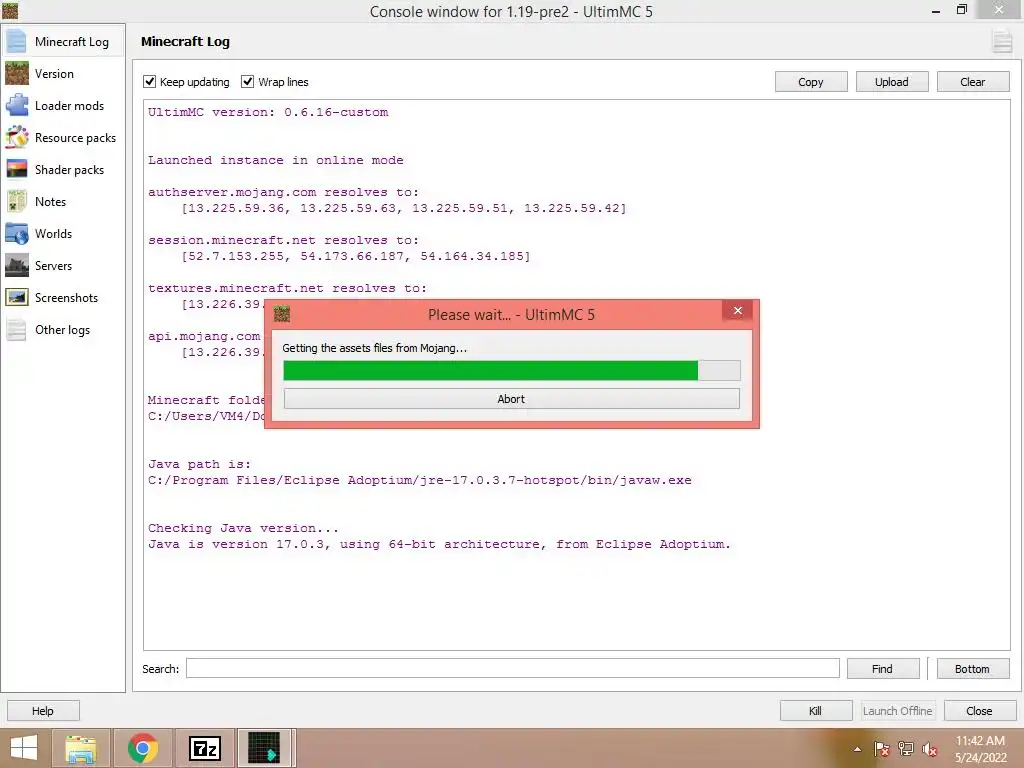The height and width of the screenshot is (768, 1024).
Task: Click the Shader packs sunset icon
Action: [x=16, y=169]
